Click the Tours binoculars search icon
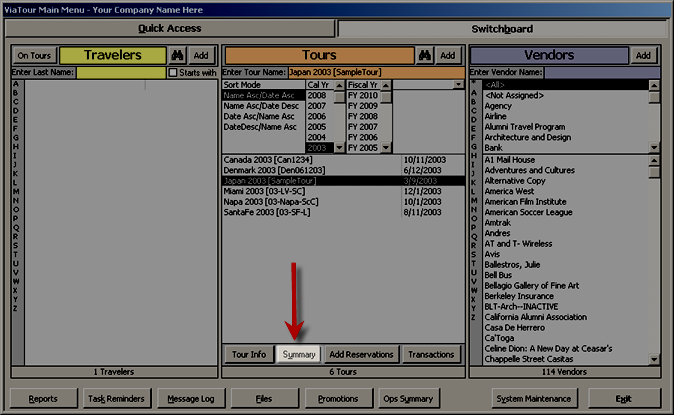 click(423, 56)
